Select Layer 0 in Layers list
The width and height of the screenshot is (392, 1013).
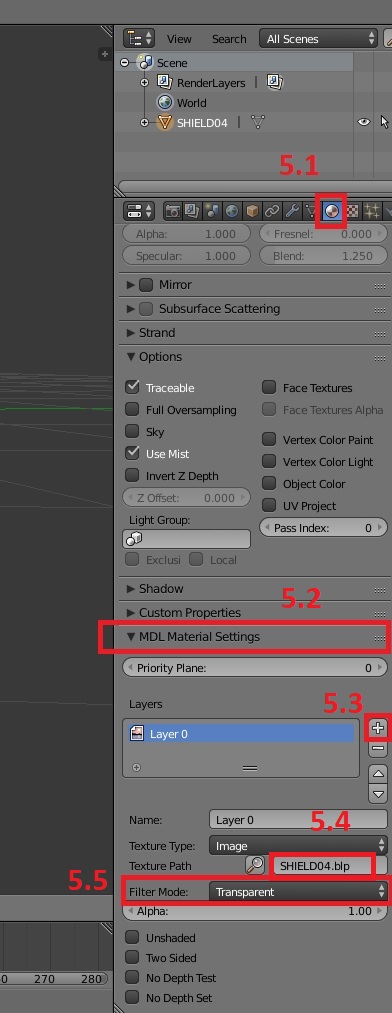[240, 733]
